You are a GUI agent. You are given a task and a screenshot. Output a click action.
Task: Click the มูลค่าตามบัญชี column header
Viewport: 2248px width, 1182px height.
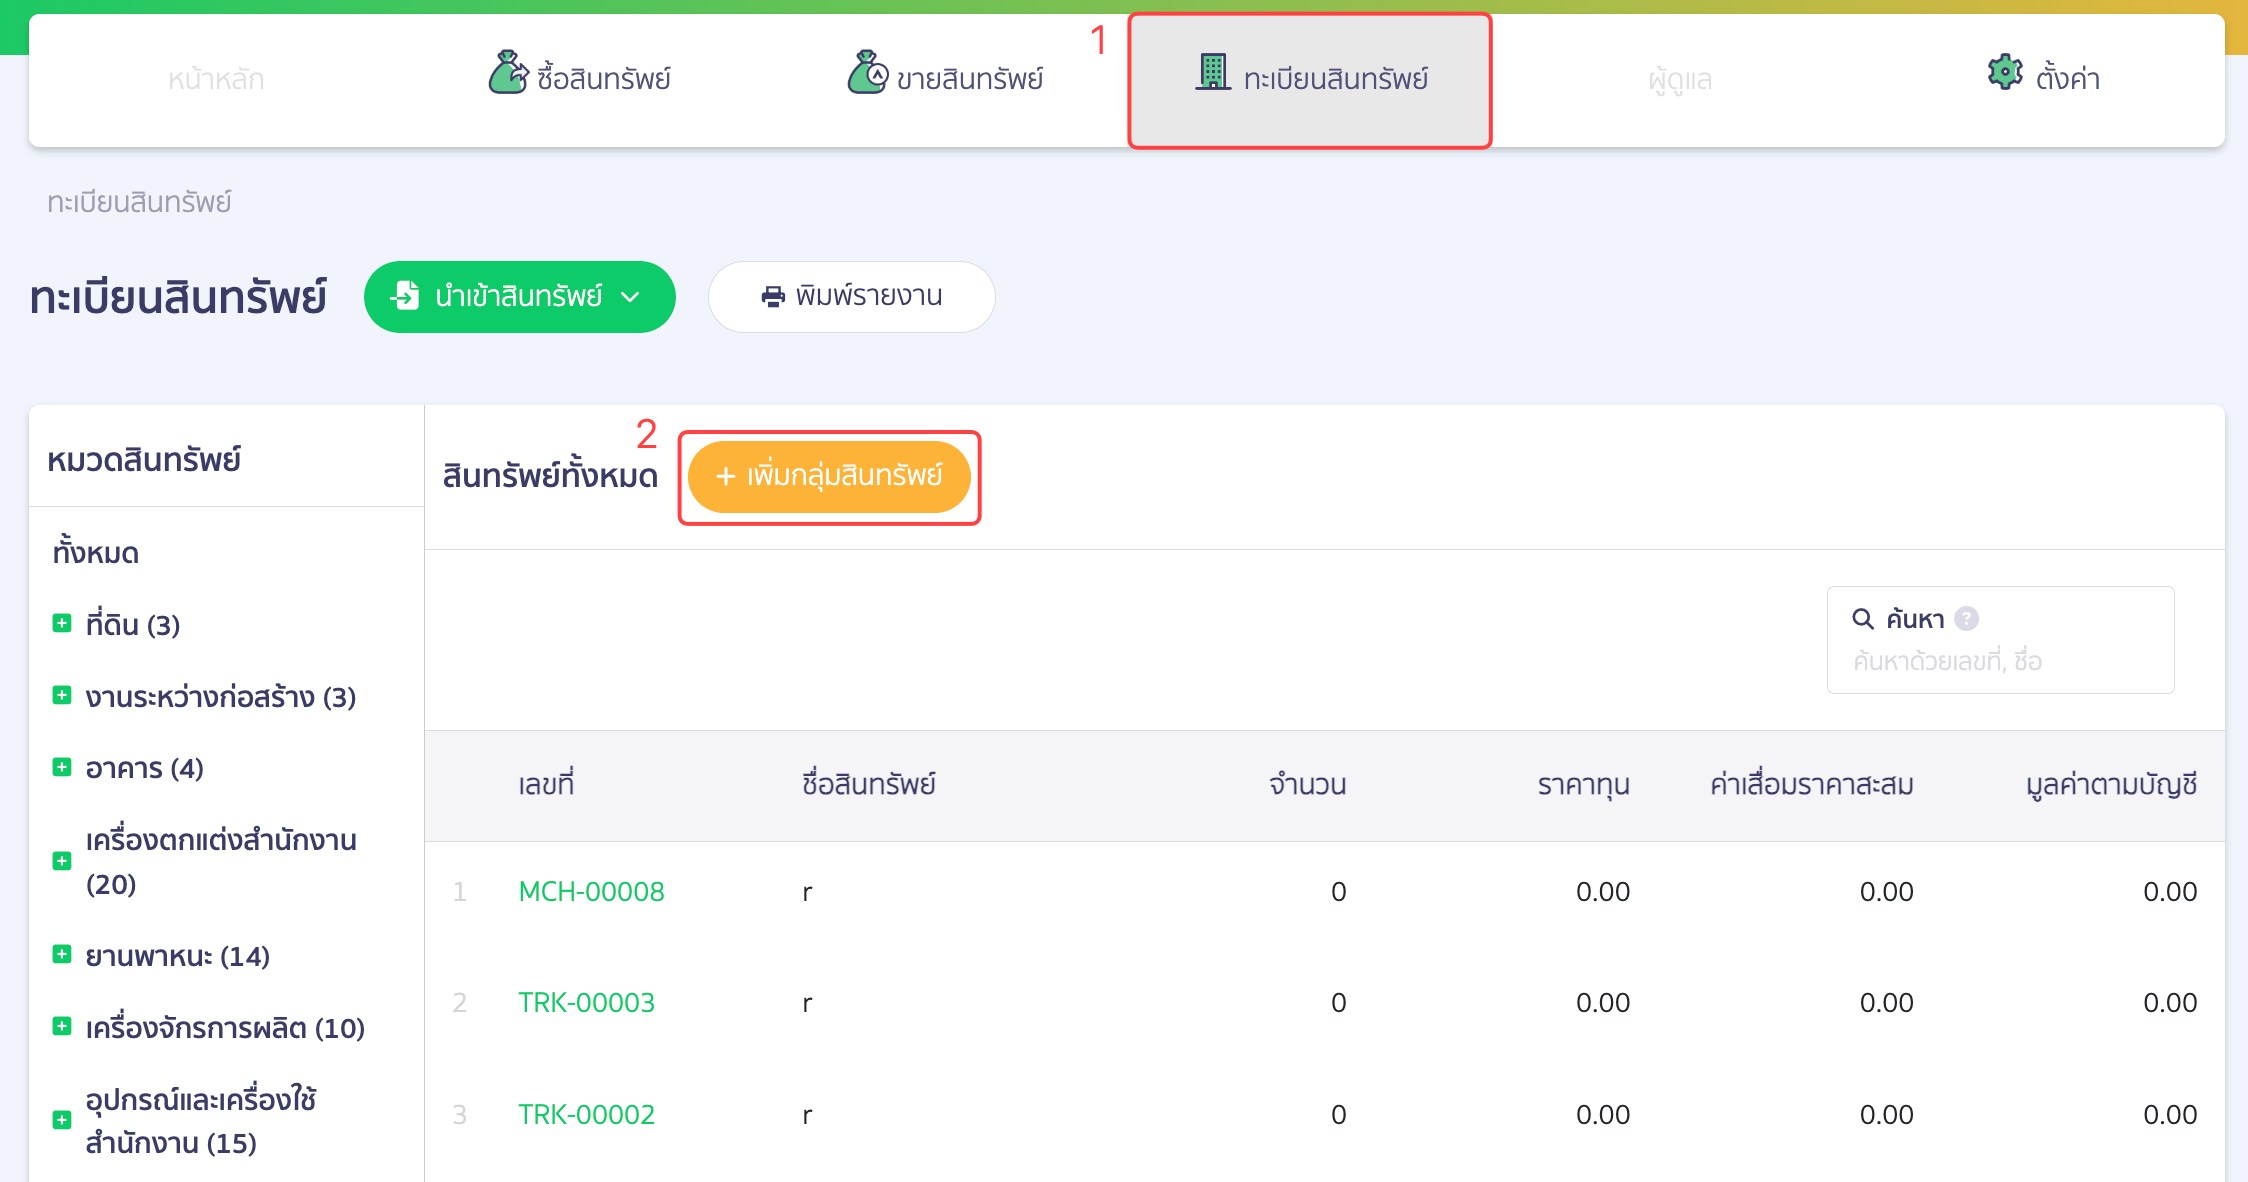[x=2111, y=785]
